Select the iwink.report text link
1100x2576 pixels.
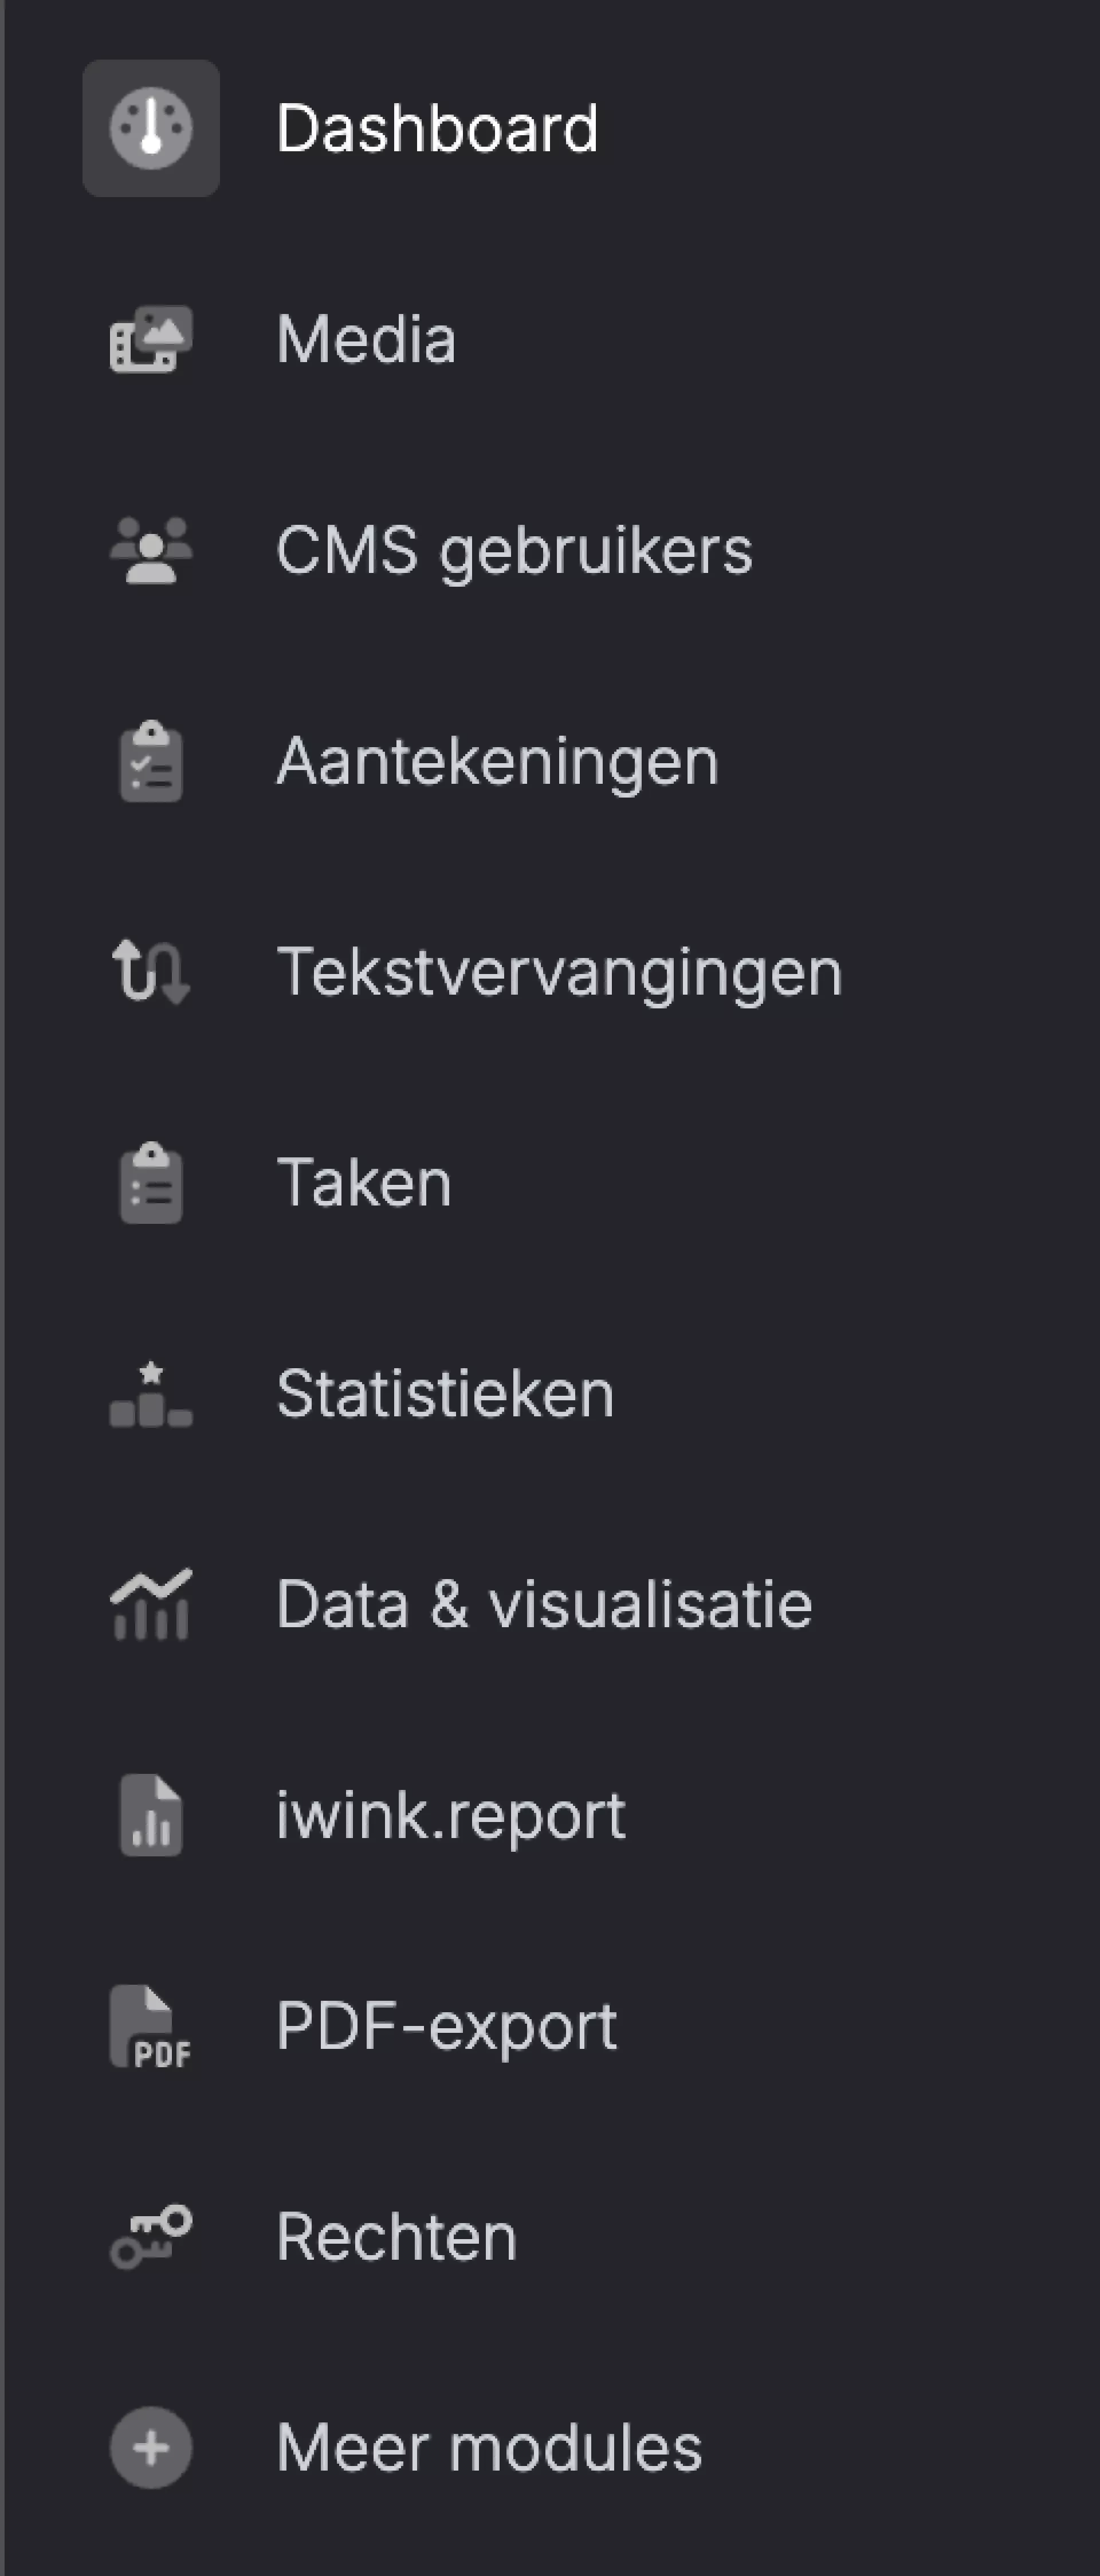click(x=451, y=1816)
